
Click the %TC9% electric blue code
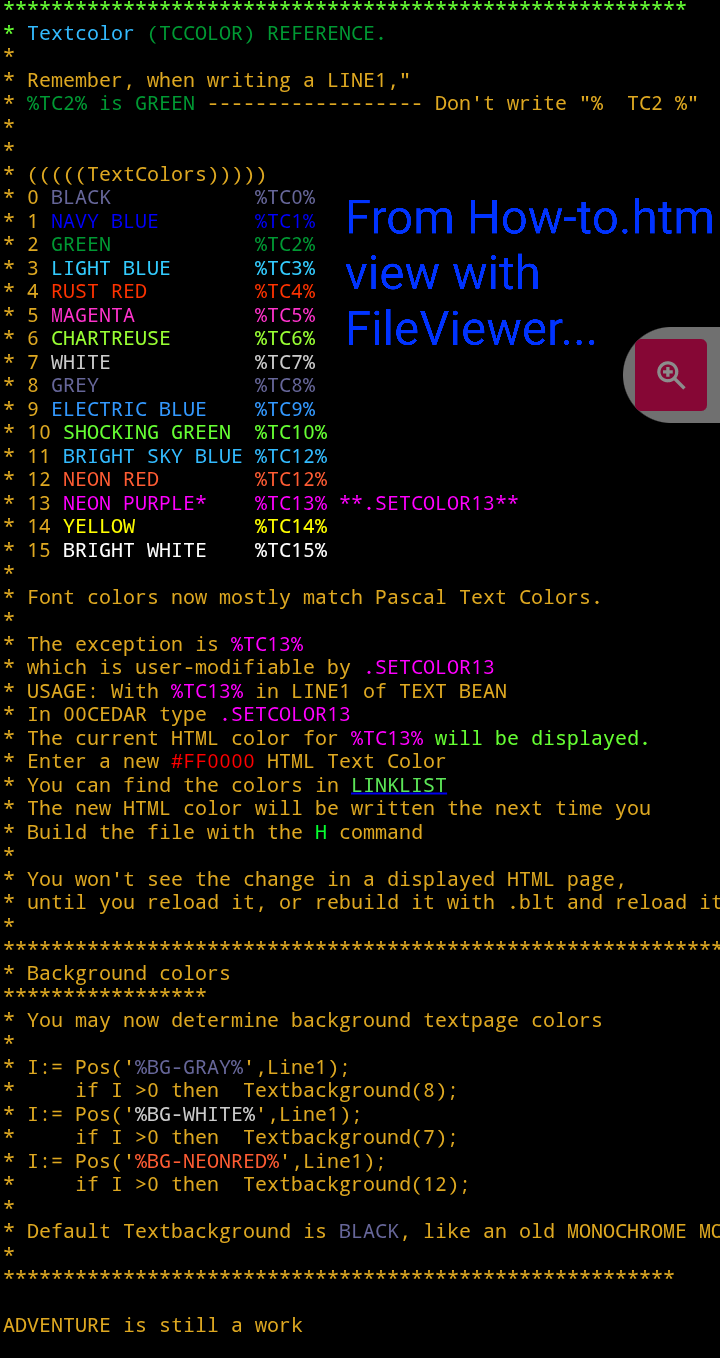285,409
